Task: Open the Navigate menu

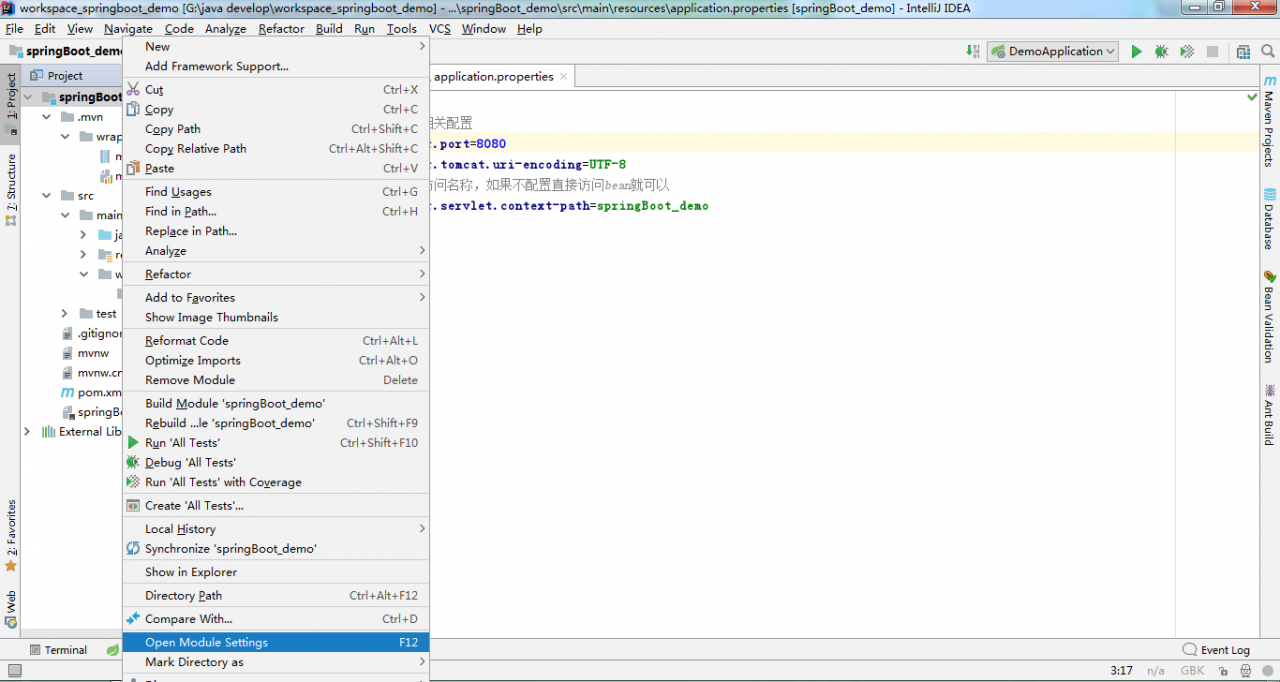Action: click(128, 29)
